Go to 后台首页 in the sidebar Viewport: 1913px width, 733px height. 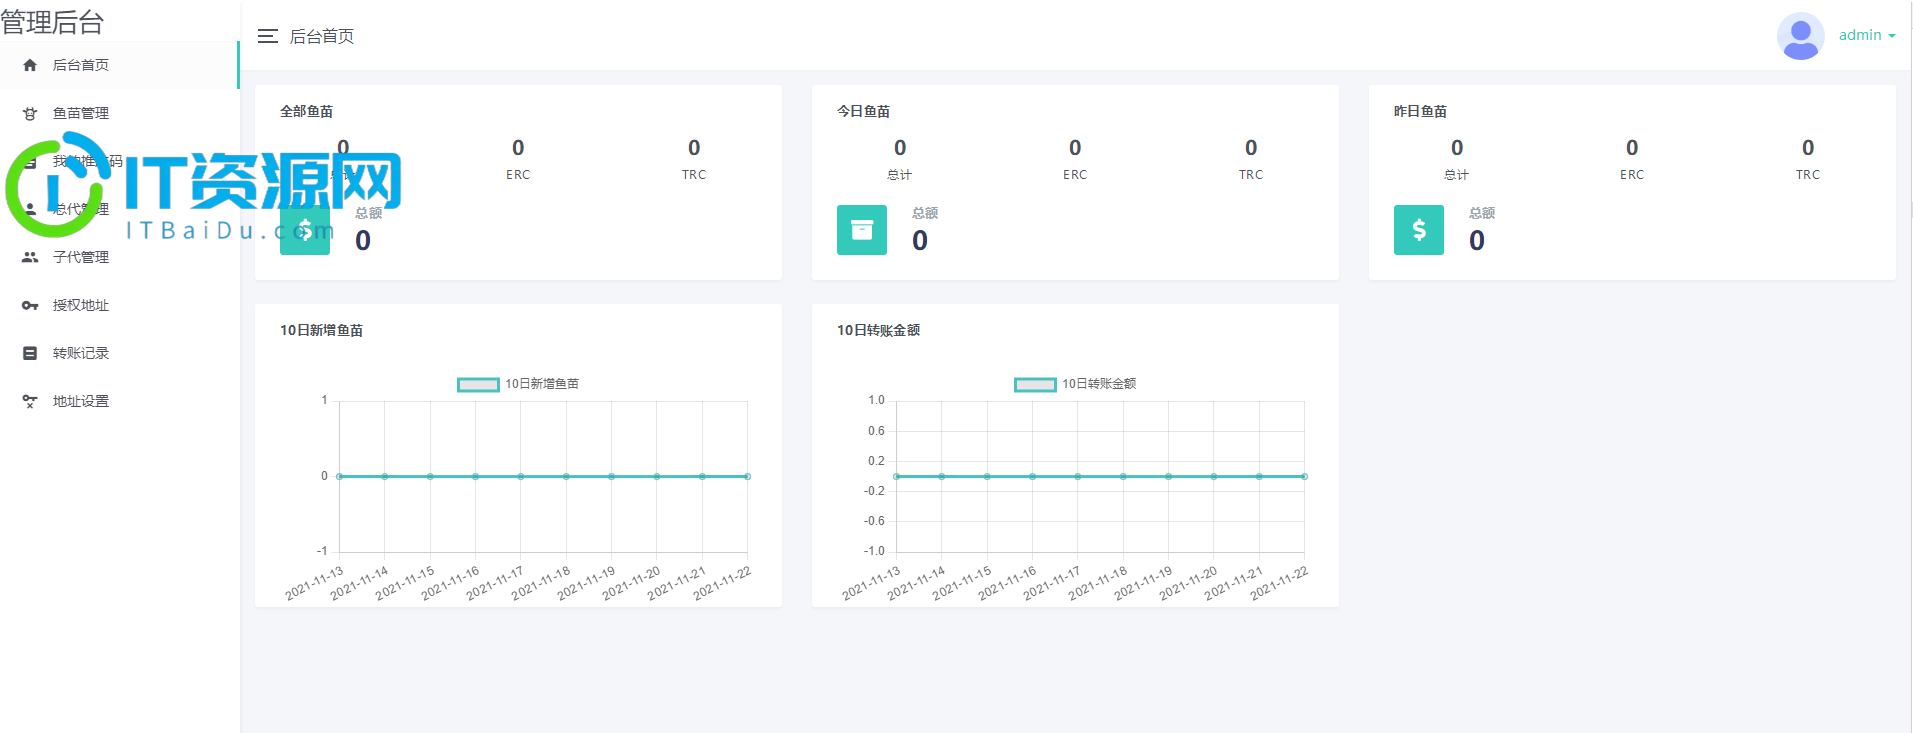pos(119,65)
